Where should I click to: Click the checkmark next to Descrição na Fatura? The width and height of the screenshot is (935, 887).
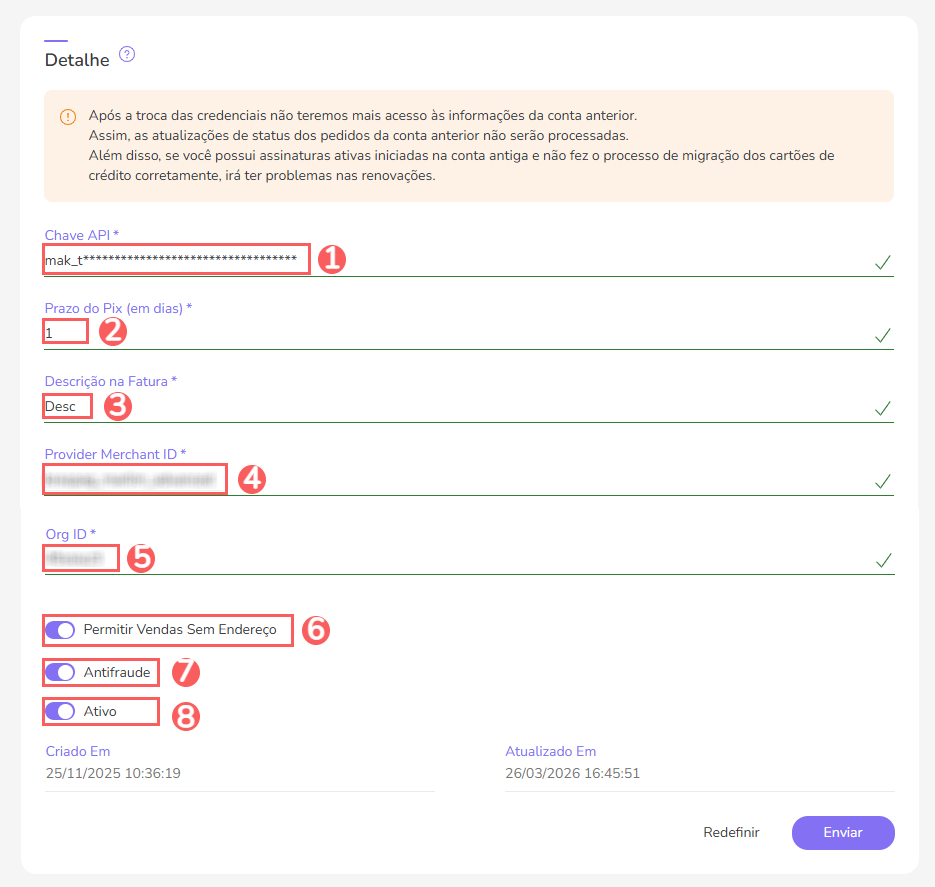pos(881,409)
